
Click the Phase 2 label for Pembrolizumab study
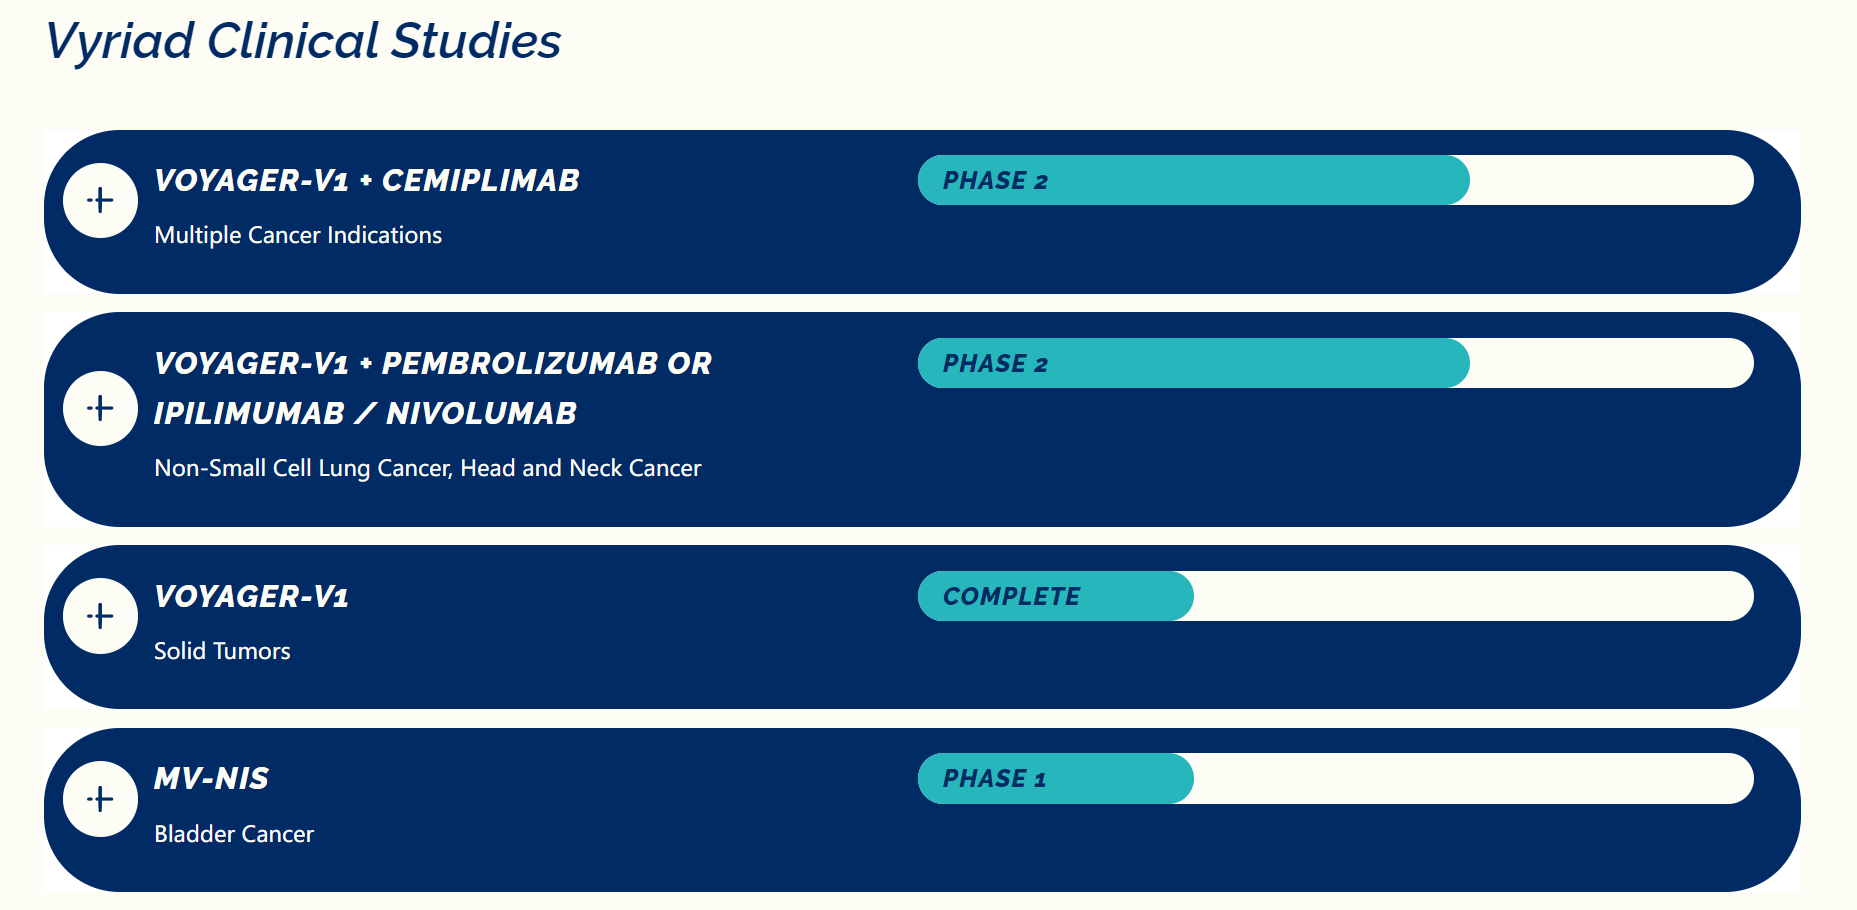(995, 364)
